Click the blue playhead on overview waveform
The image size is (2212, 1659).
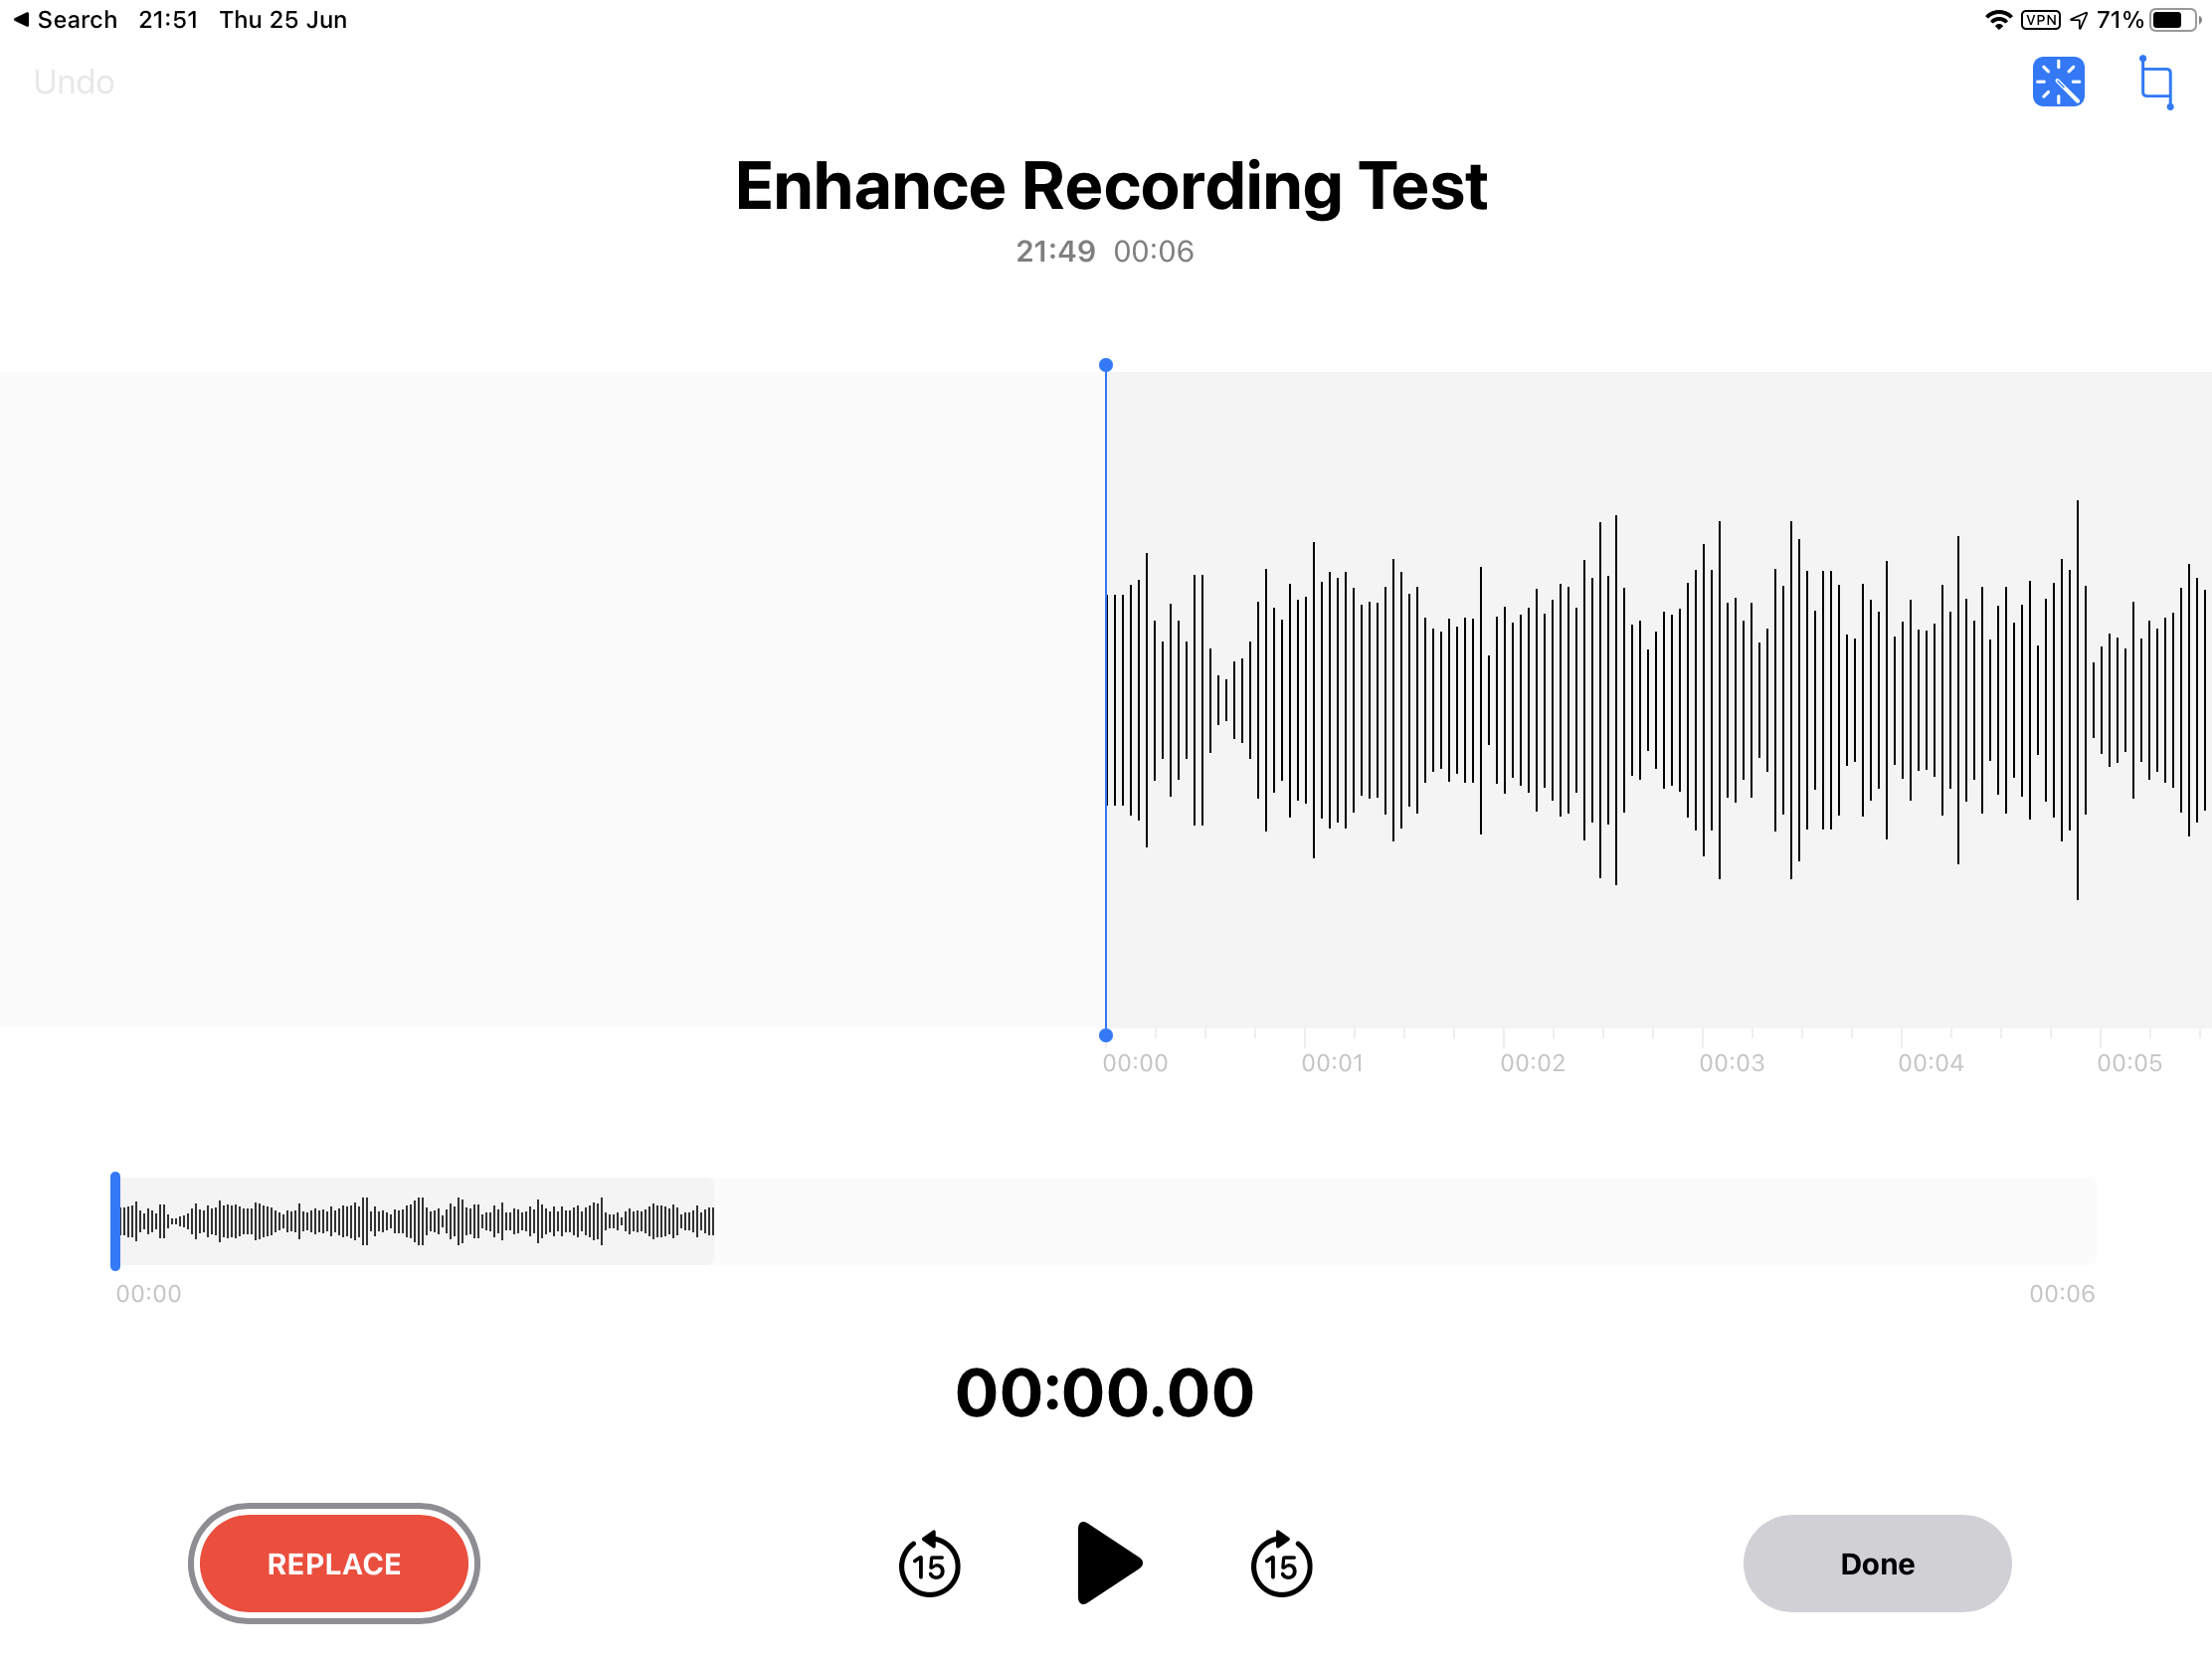coord(115,1221)
